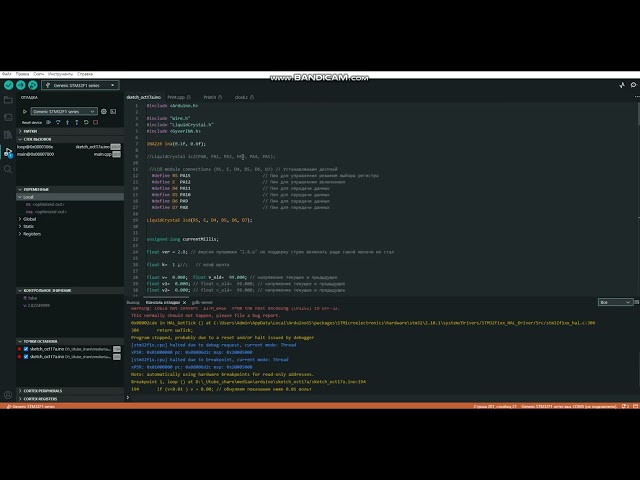Open the debug configuration Generic STM32F1 dropdown
The height and width of the screenshot is (480, 640).
pos(64,111)
